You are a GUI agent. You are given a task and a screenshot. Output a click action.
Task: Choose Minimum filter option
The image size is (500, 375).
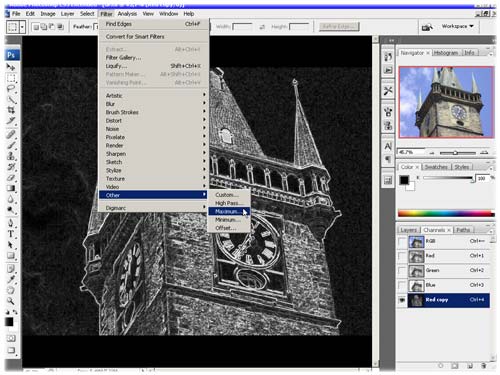(229, 220)
